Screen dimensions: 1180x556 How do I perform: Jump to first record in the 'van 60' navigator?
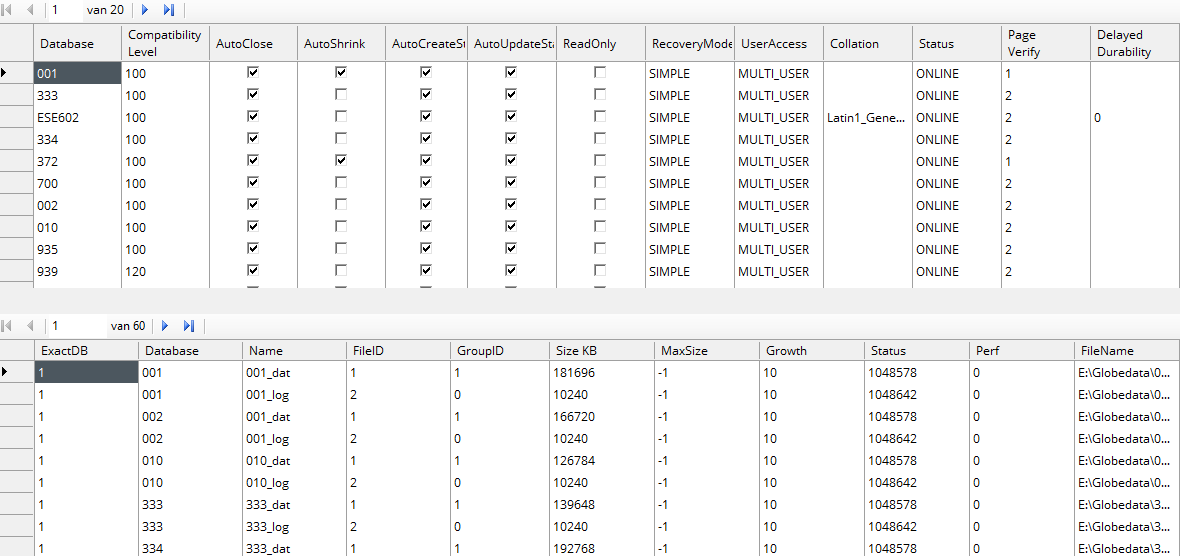click(x=9, y=326)
